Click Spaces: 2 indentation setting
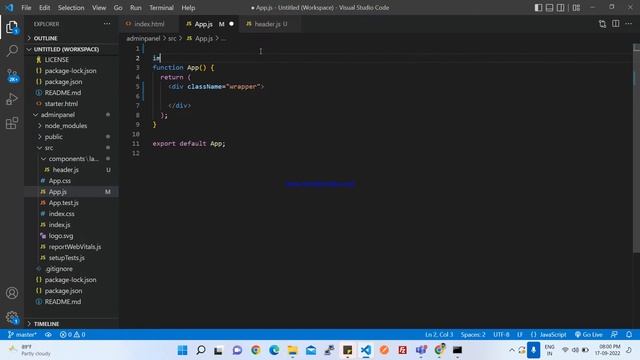This screenshot has width=640, height=360. 473,335
